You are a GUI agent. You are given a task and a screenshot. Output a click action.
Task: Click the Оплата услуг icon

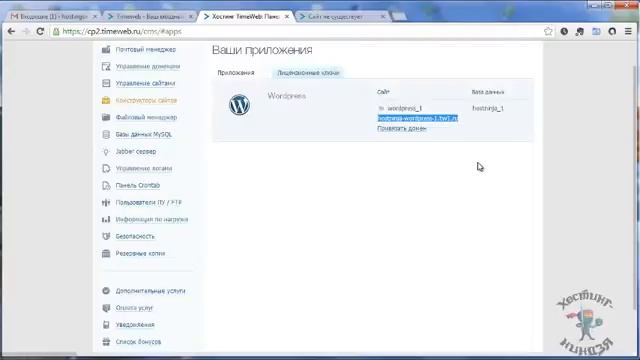(106, 308)
